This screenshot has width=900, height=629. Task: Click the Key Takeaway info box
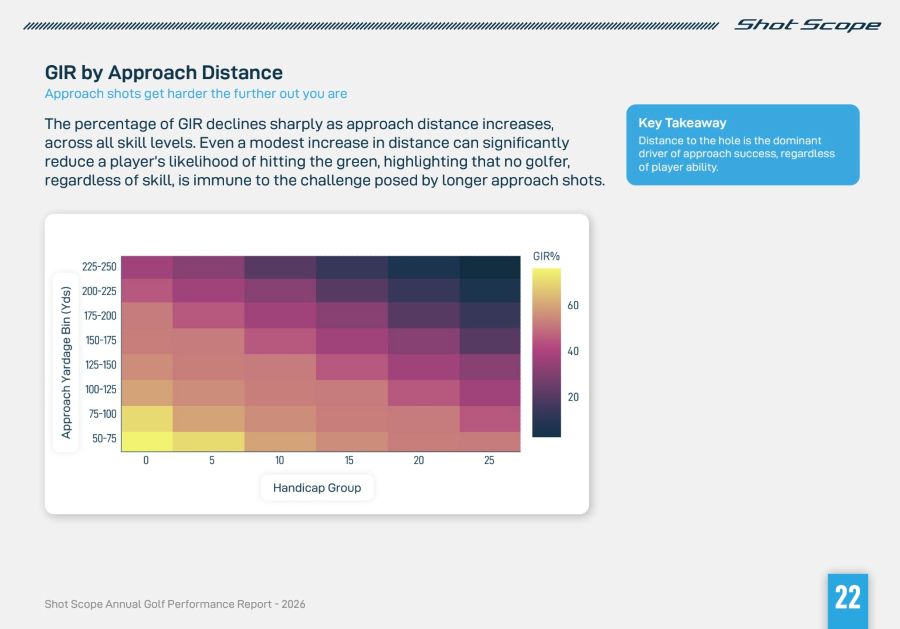click(x=744, y=145)
